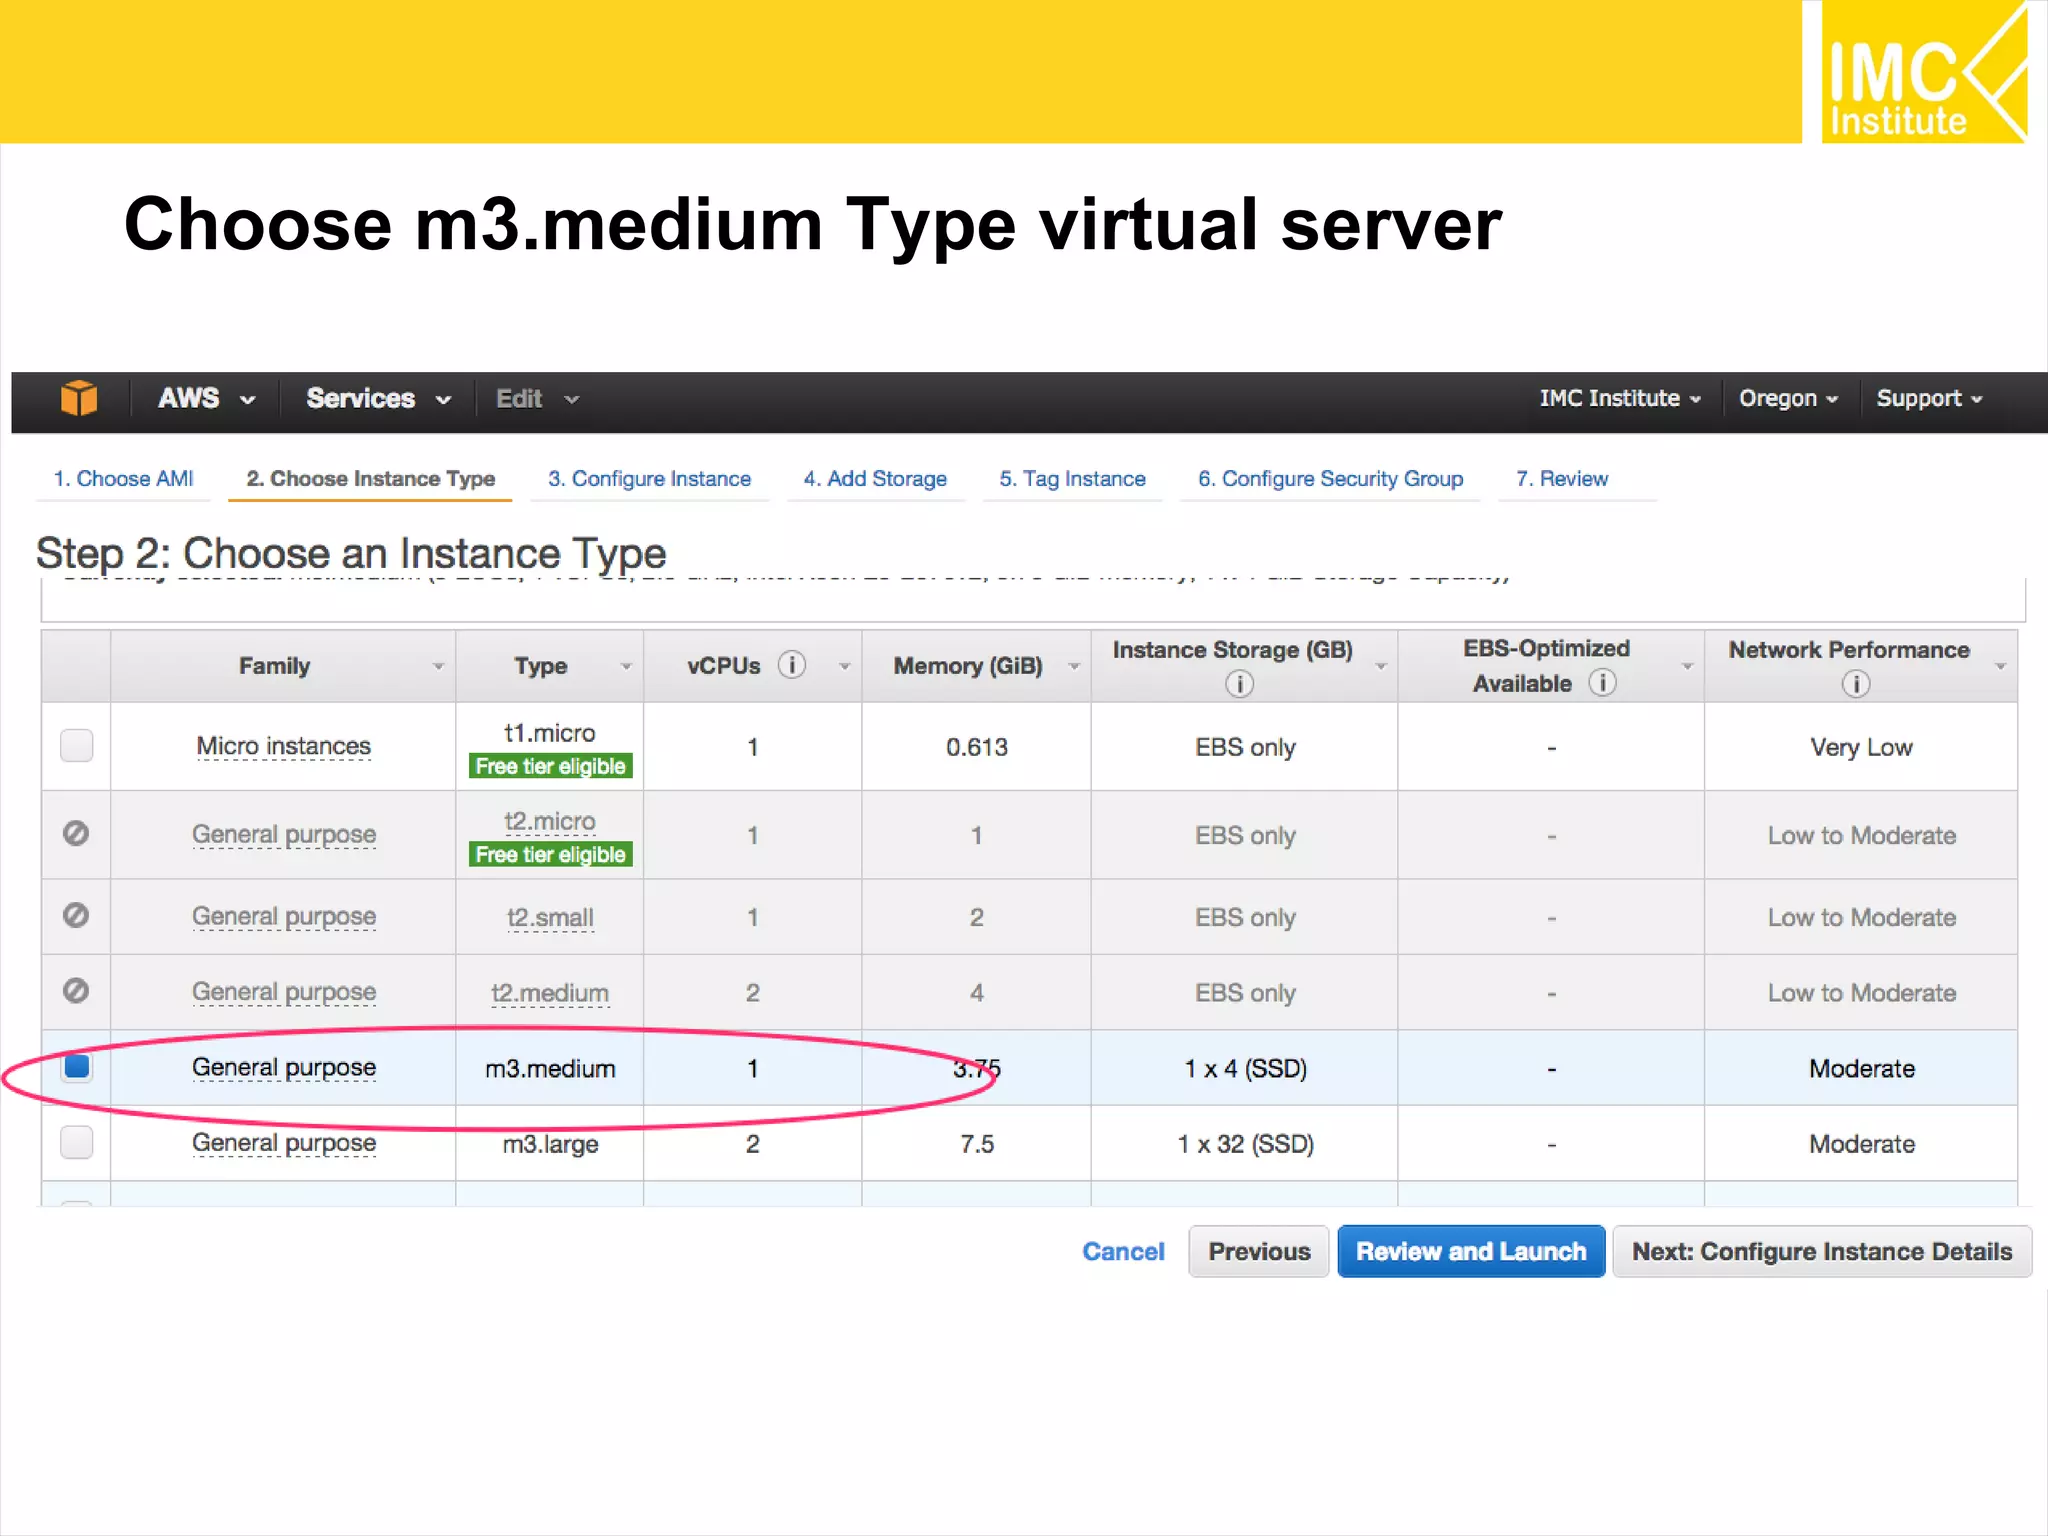Expand the Services dropdown
Viewport: 2048px width, 1536px height.
378,399
